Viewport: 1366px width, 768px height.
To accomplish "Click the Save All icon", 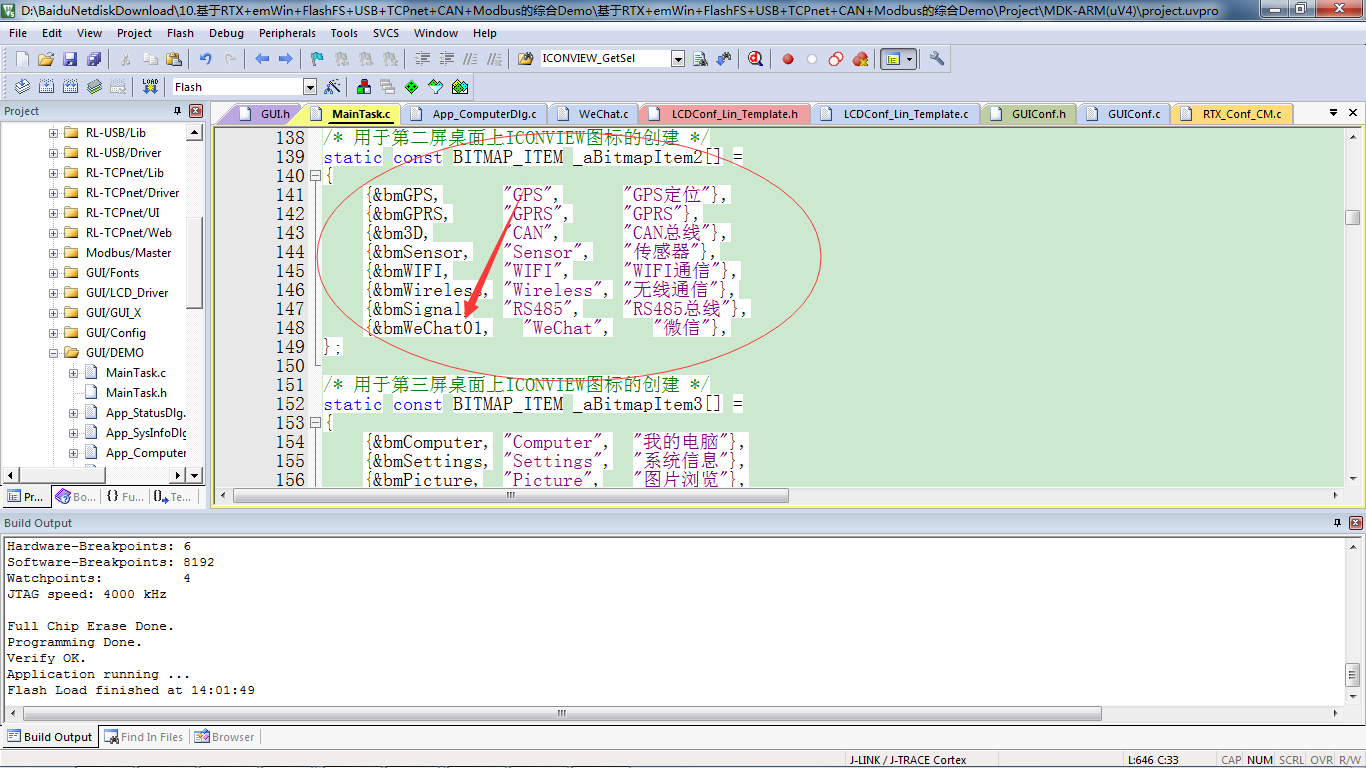I will click(x=93, y=59).
